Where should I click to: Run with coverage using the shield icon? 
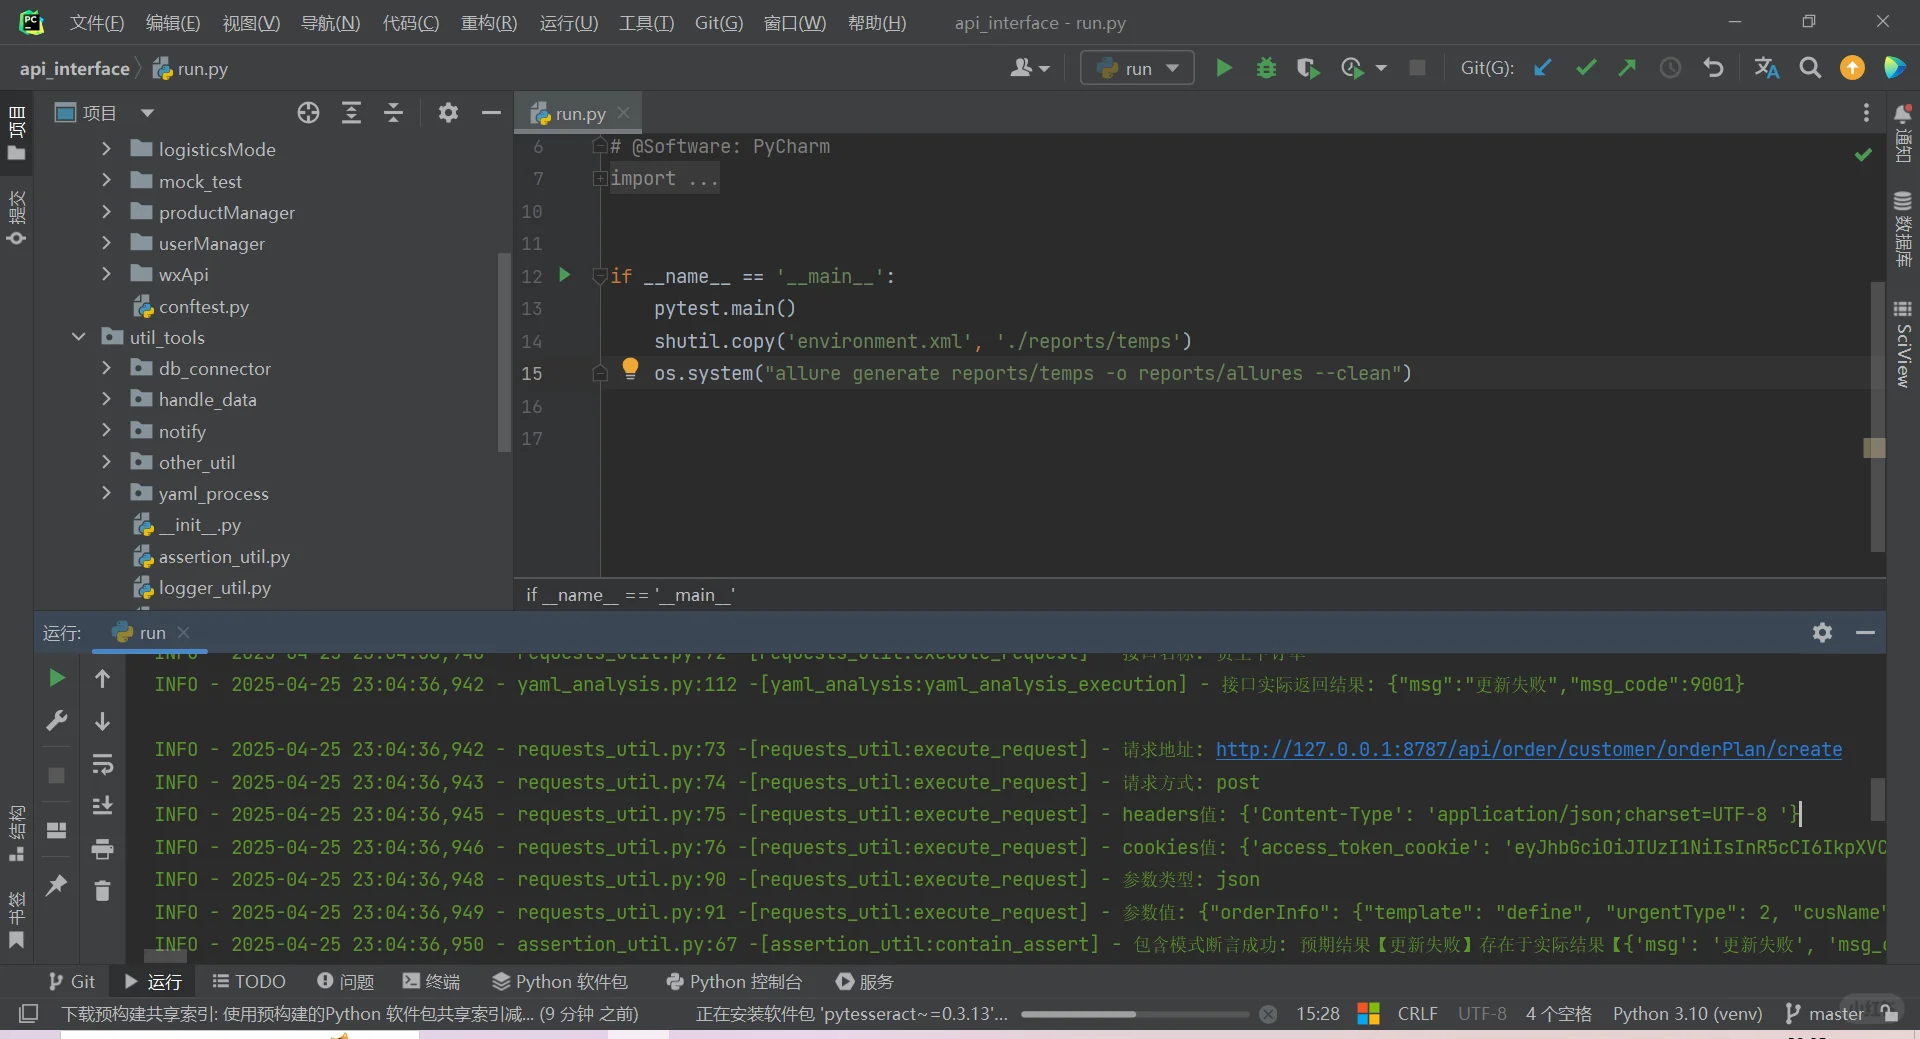click(x=1307, y=68)
